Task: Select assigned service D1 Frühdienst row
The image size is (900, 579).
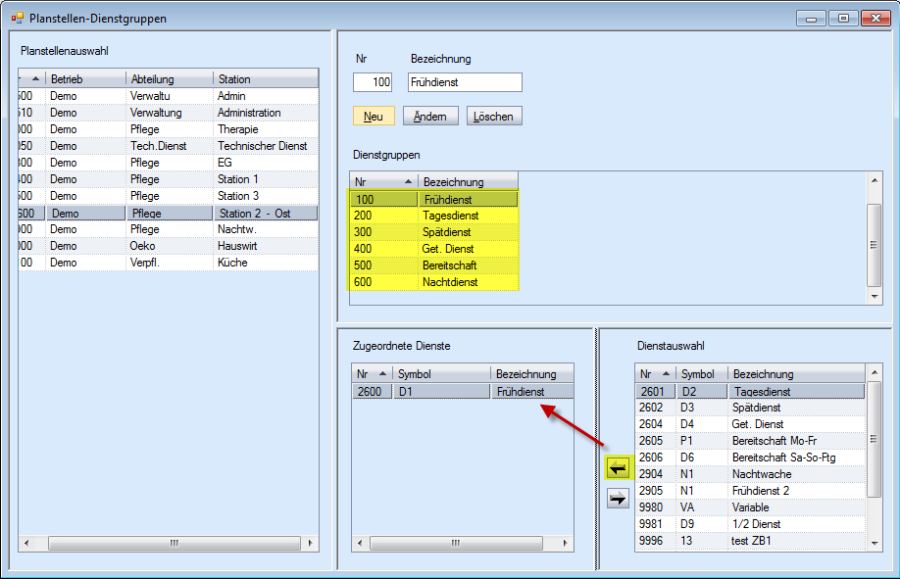Action: click(x=463, y=392)
